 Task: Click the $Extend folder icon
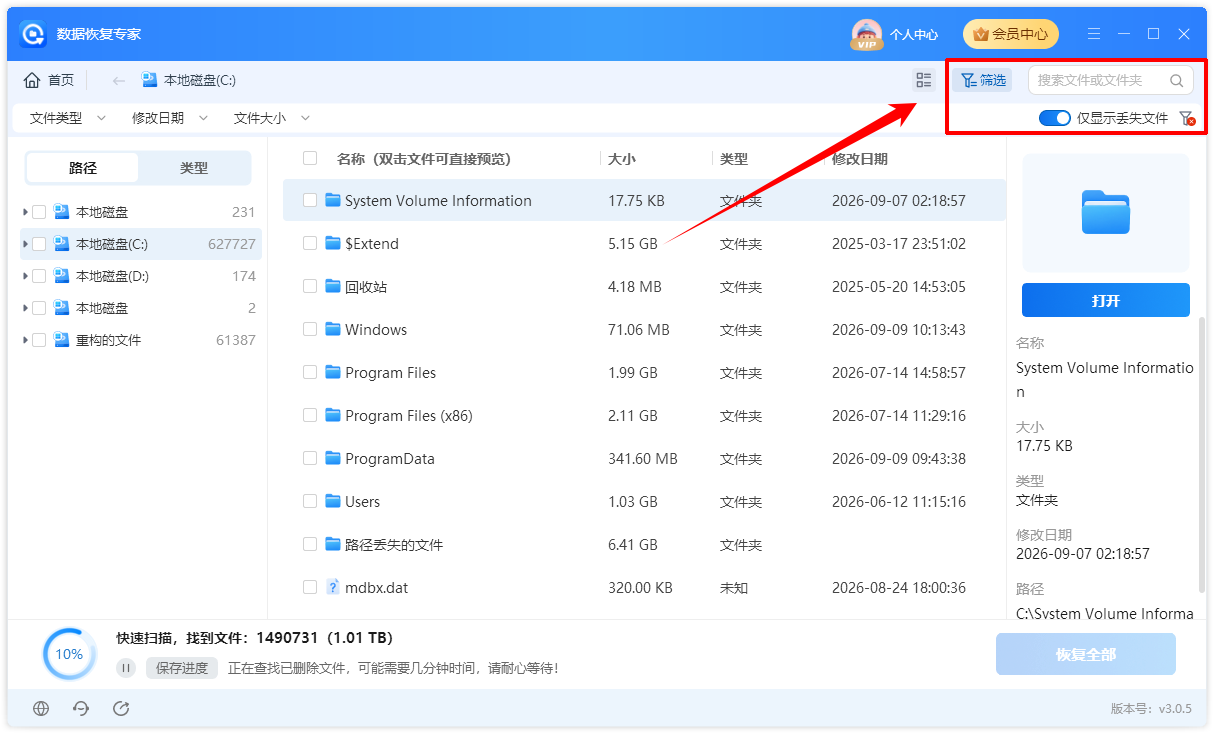tap(334, 243)
